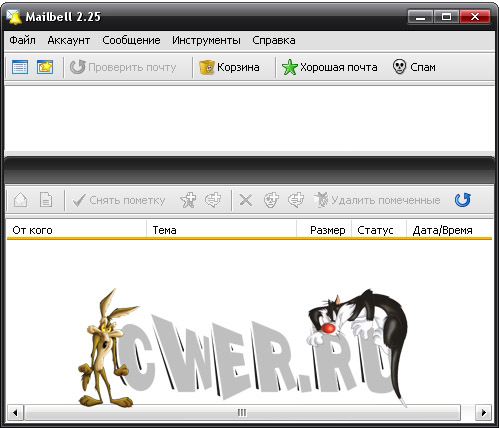Click the horizontal scrollbar thumb
This screenshot has height=428, width=499.
[x=242, y=413]
